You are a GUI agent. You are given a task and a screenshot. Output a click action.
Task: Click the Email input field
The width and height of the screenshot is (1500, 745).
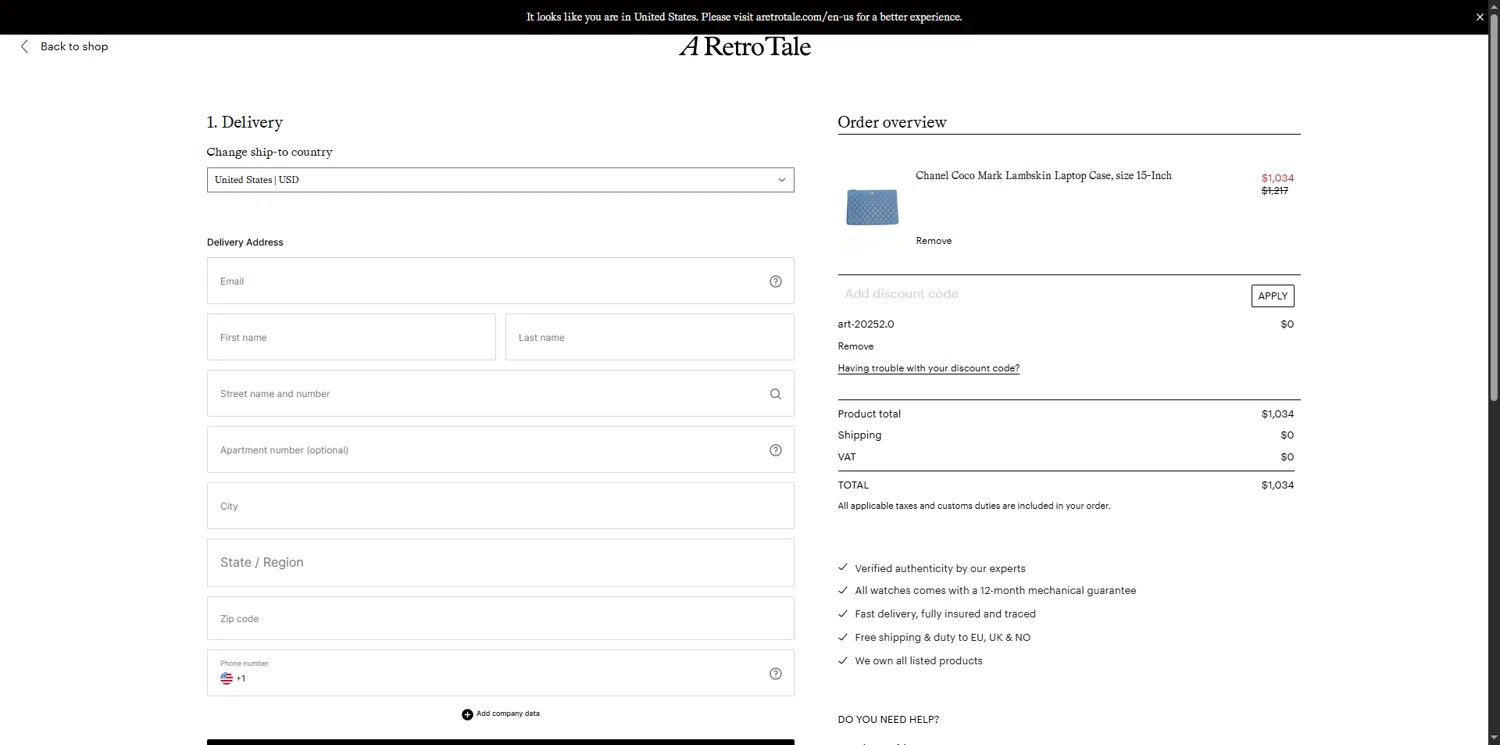(500, 281)
